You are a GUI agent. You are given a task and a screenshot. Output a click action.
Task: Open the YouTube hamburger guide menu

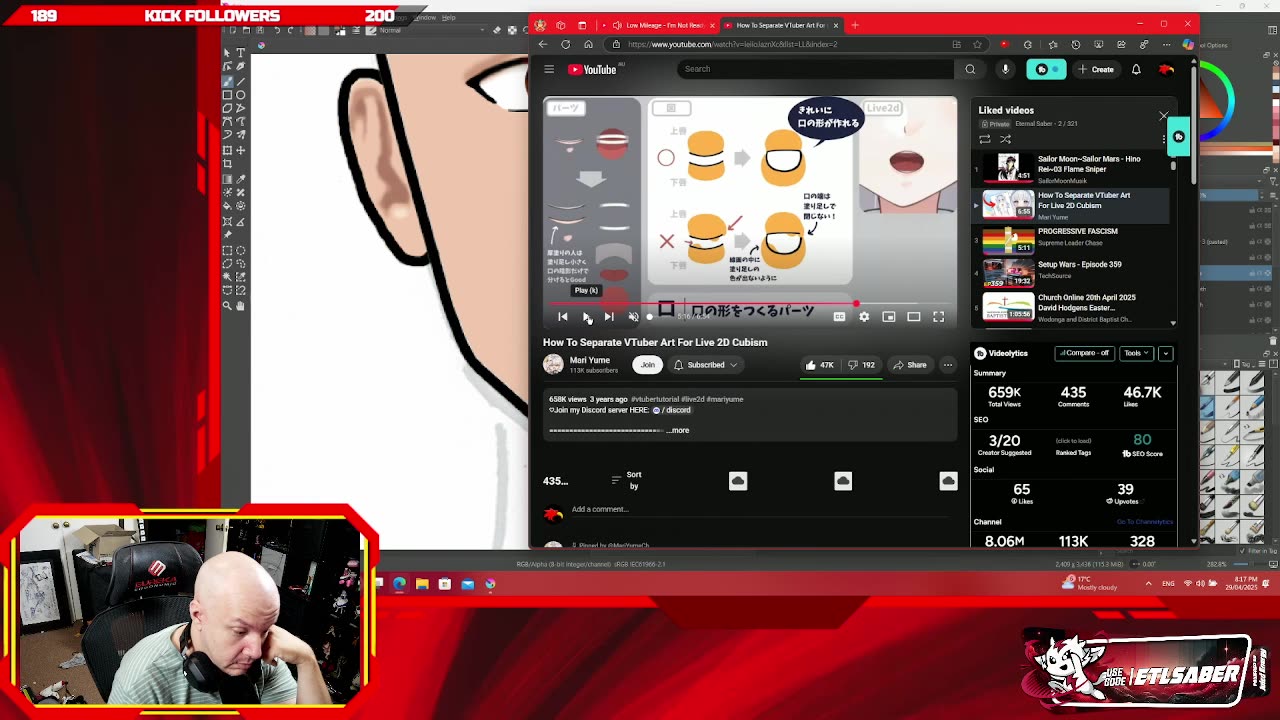549,69
